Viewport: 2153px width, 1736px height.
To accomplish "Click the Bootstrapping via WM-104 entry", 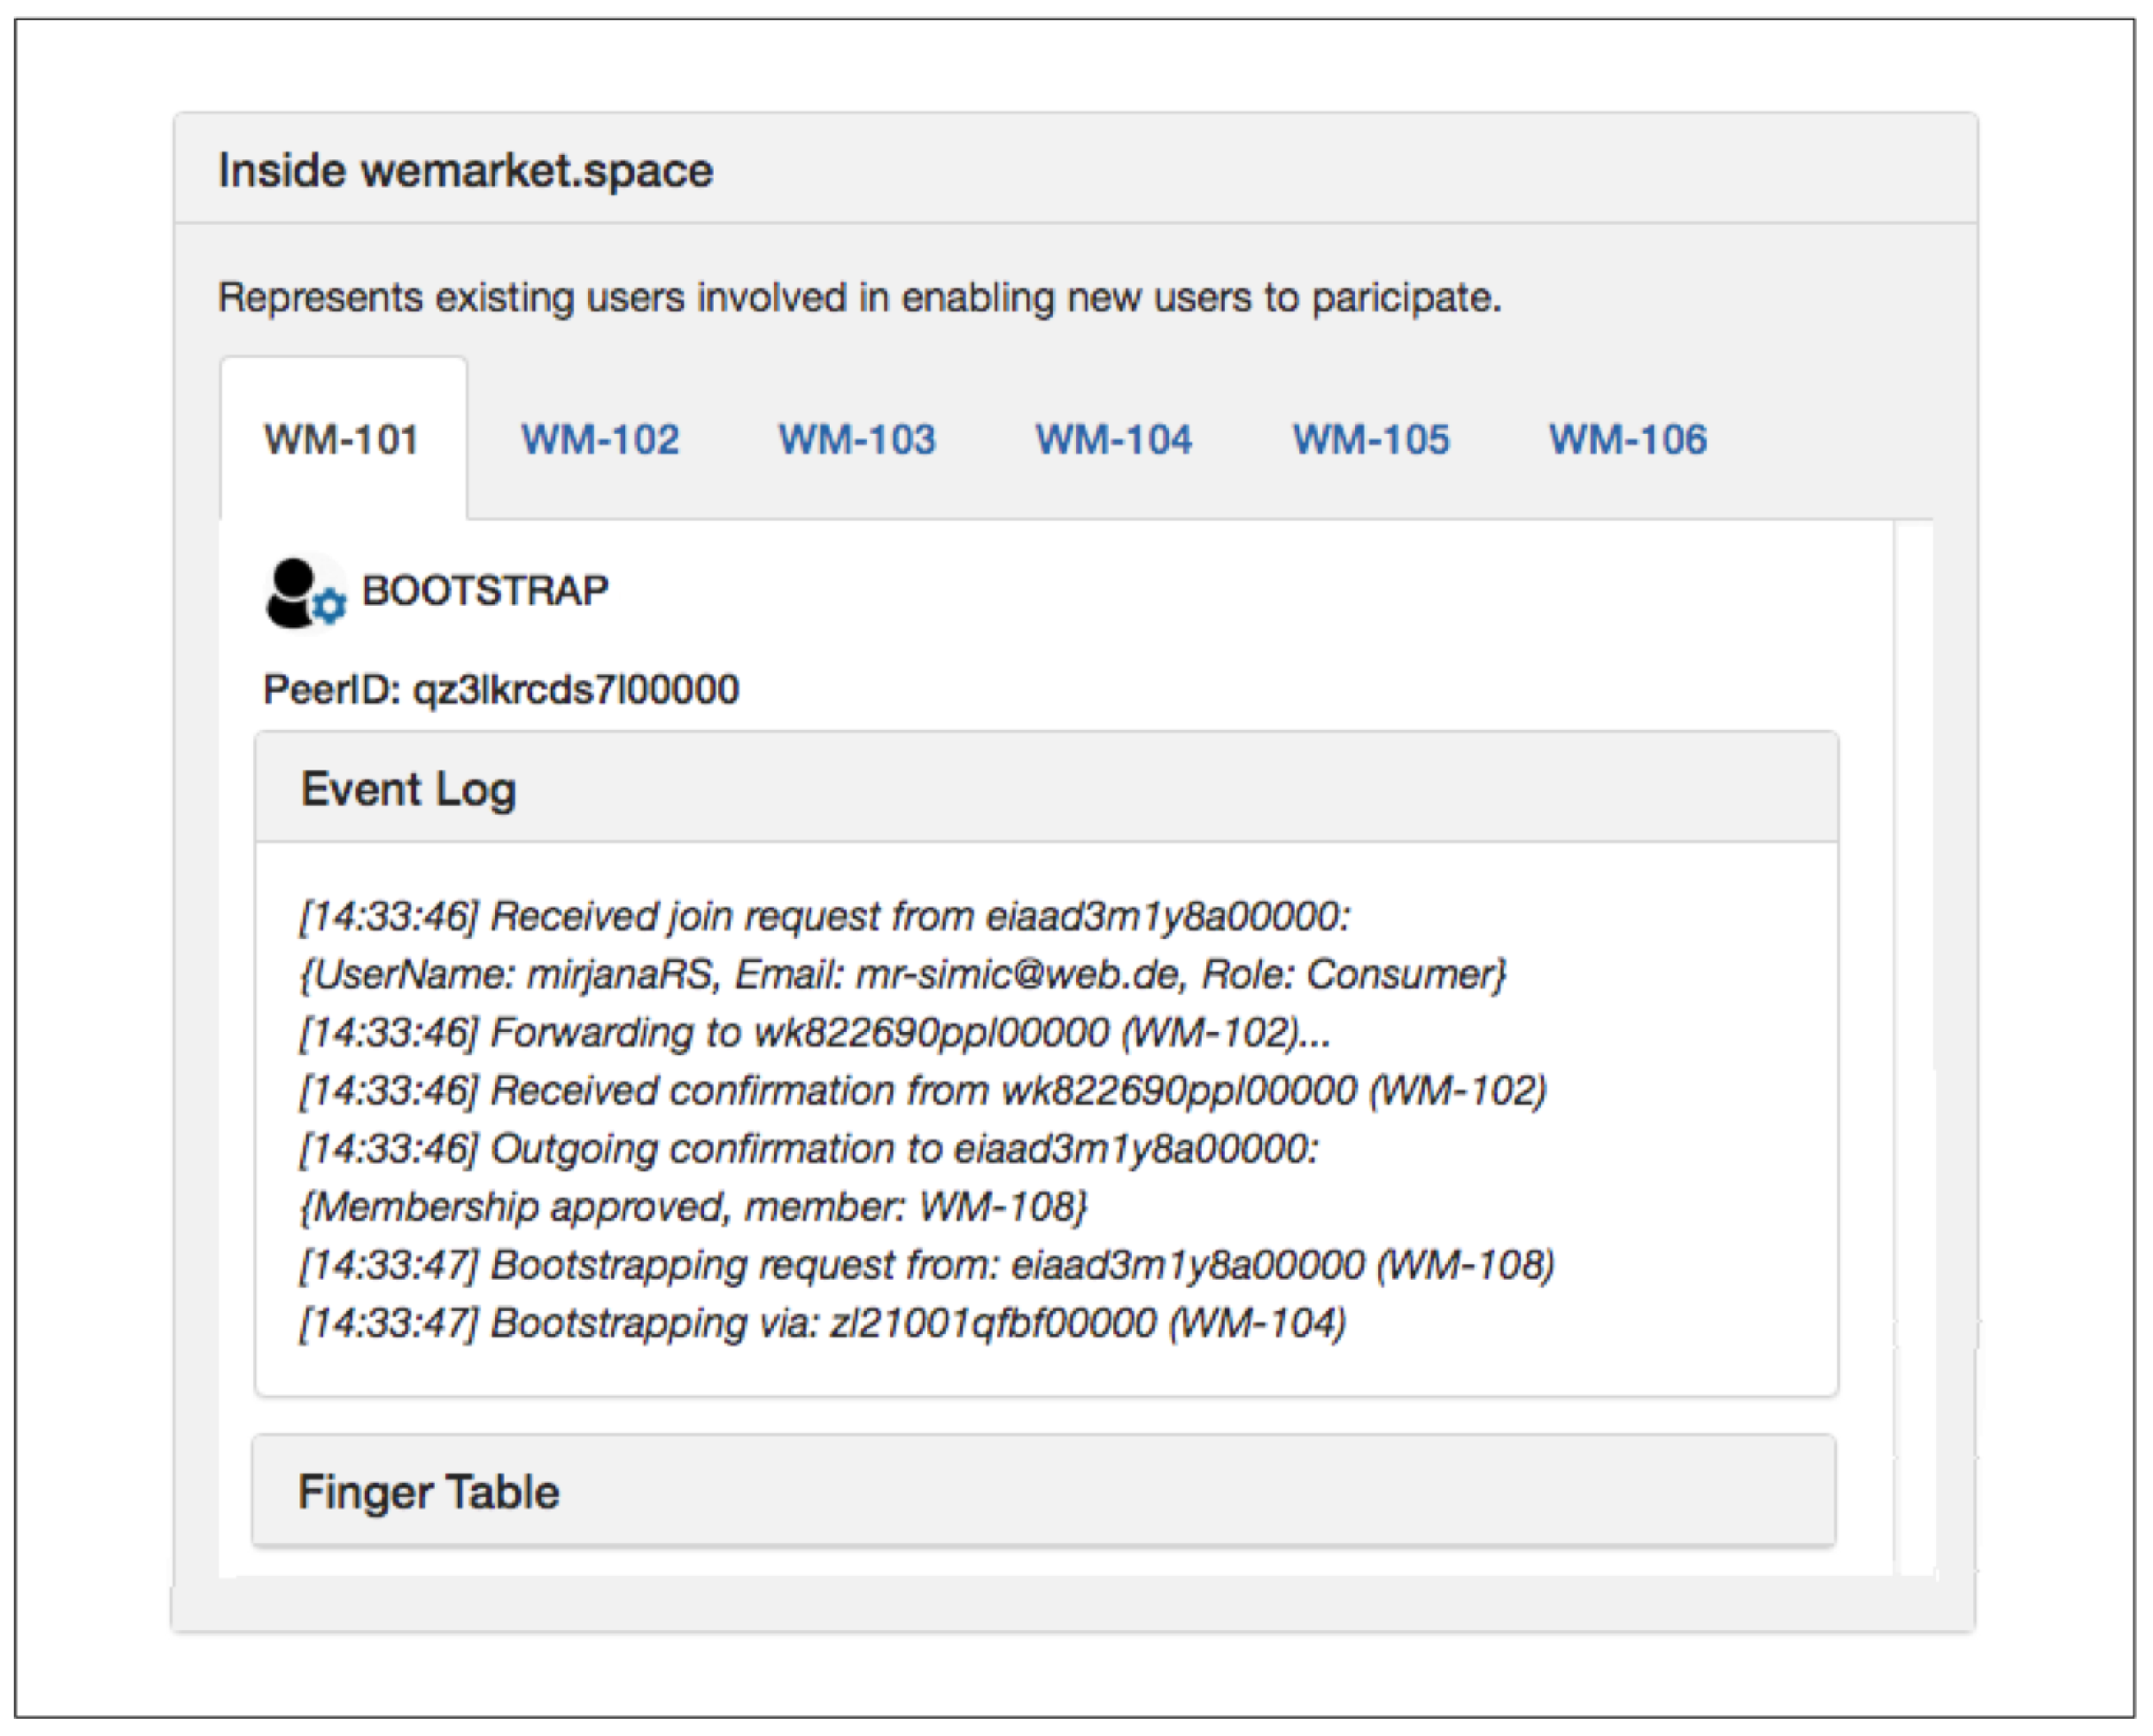I will (822, 1323).
